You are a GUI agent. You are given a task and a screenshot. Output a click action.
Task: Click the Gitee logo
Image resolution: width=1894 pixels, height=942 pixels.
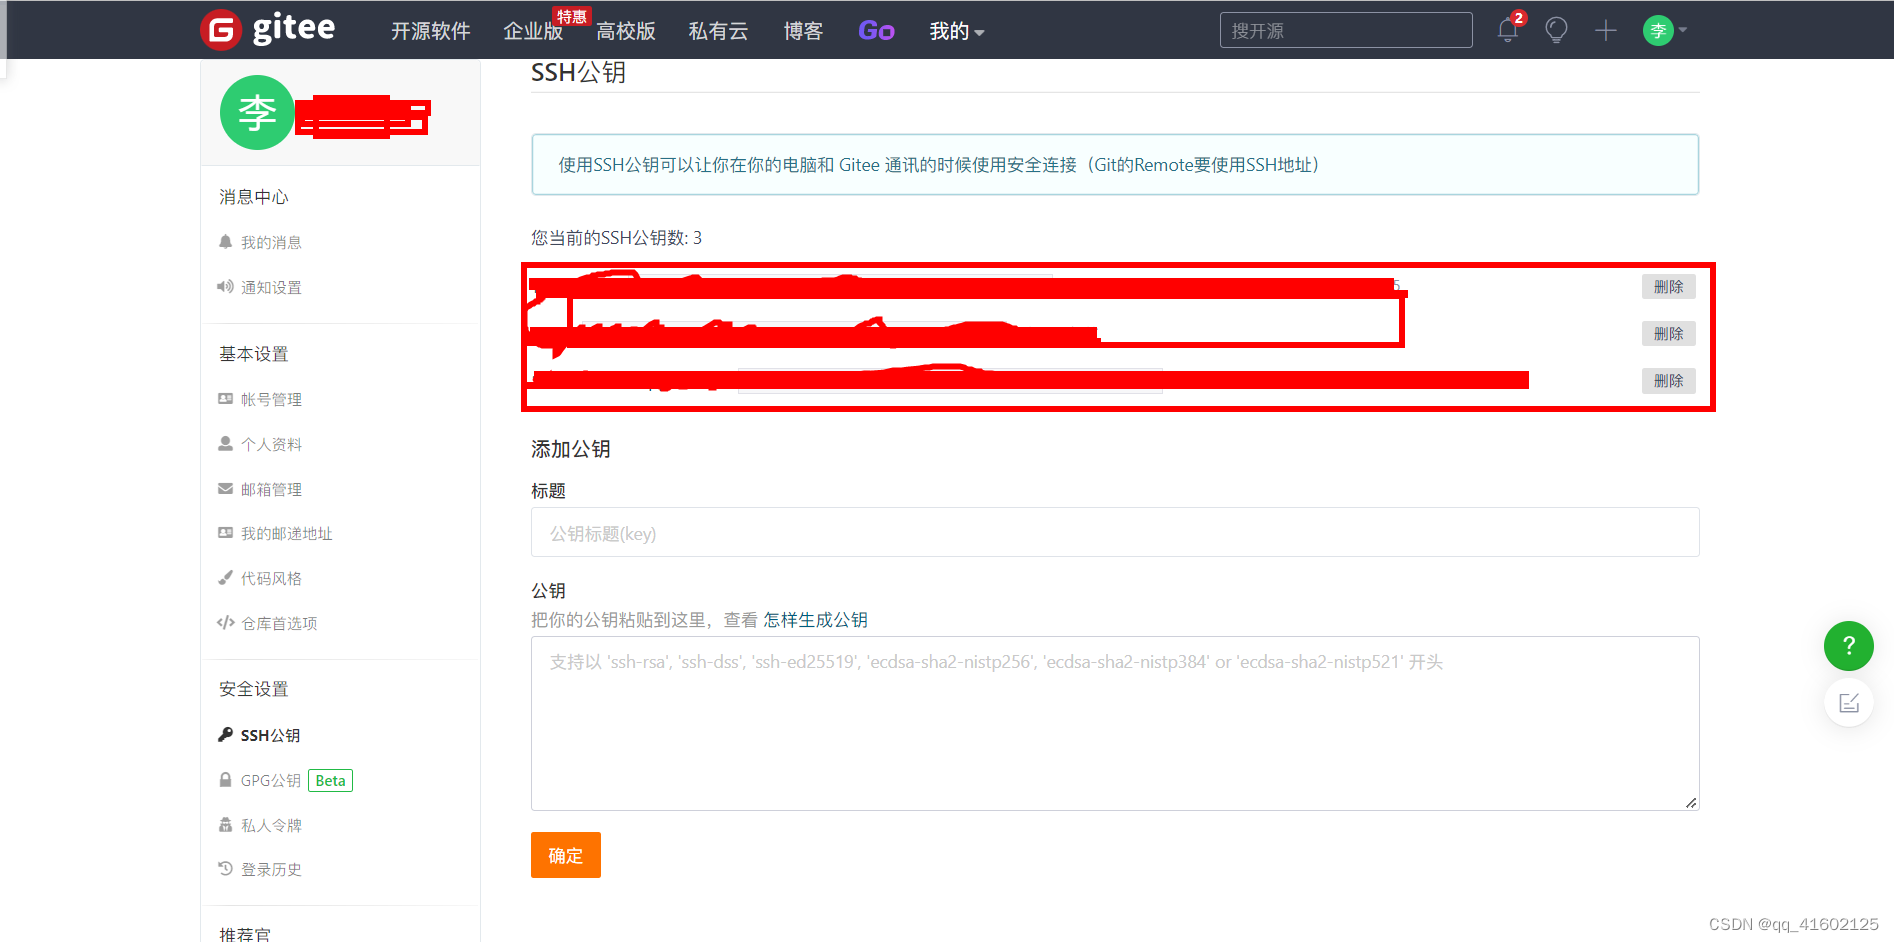point(268,29)
